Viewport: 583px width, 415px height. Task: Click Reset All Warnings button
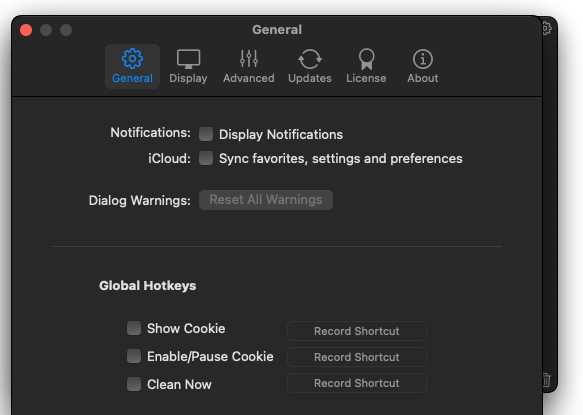[266, 200]
